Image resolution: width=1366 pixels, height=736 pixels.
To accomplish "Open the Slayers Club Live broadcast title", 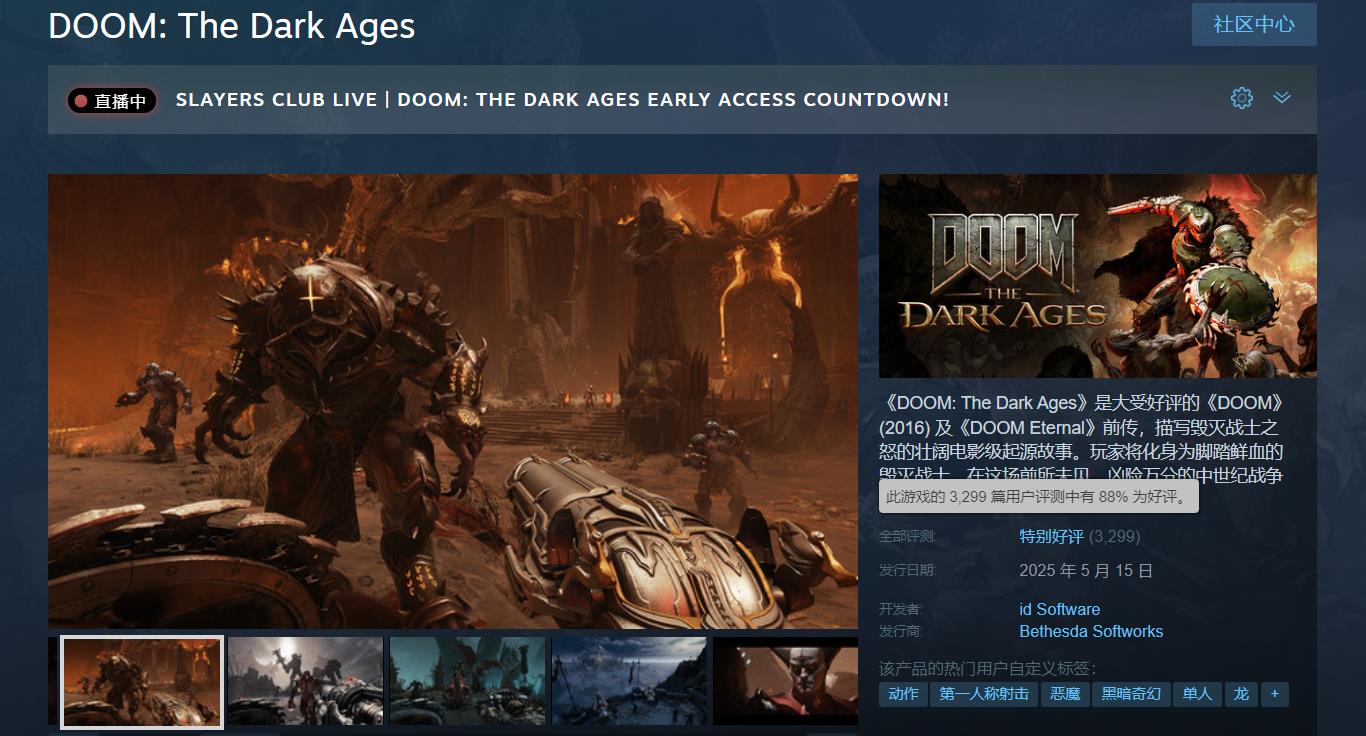I will 562,100.
